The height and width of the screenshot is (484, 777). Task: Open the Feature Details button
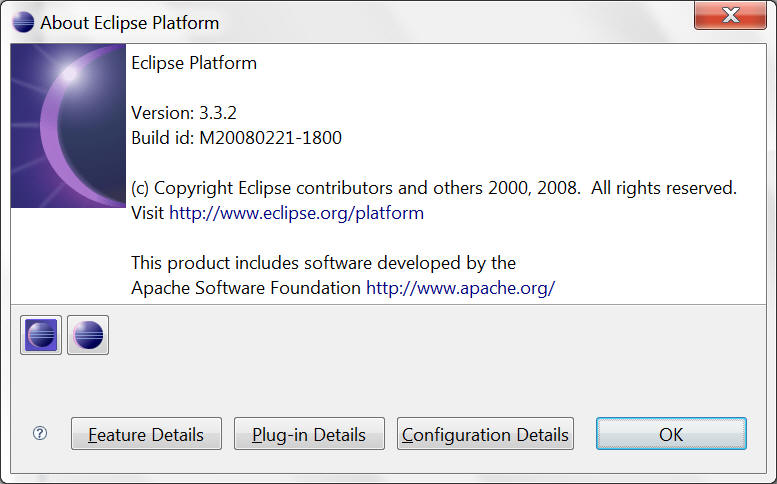coord(146,434)
